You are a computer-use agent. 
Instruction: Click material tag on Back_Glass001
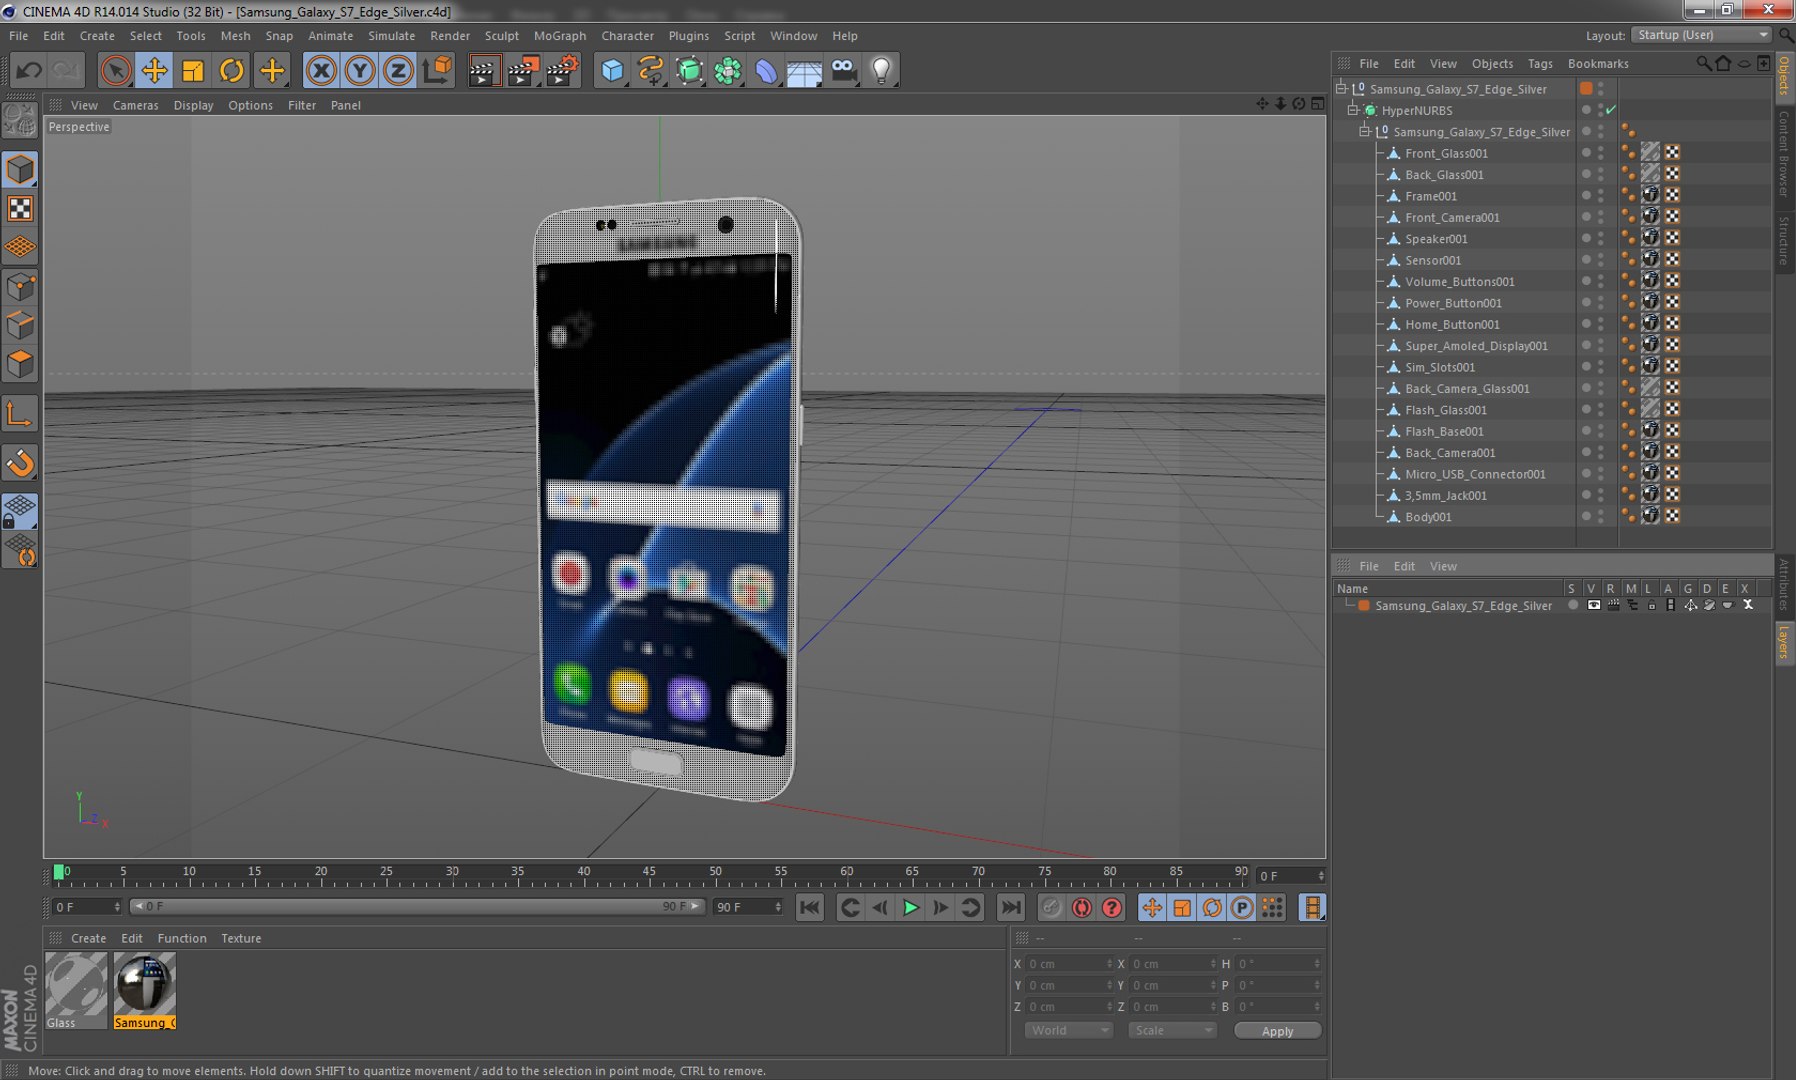point(1650,174)
